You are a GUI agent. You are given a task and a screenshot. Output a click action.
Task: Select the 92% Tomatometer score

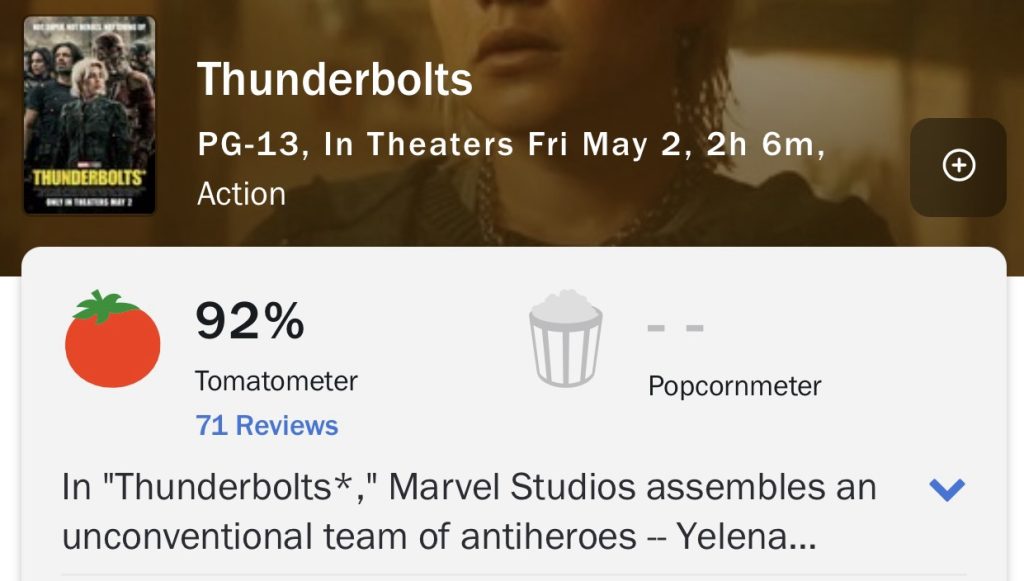coord(249,322)
